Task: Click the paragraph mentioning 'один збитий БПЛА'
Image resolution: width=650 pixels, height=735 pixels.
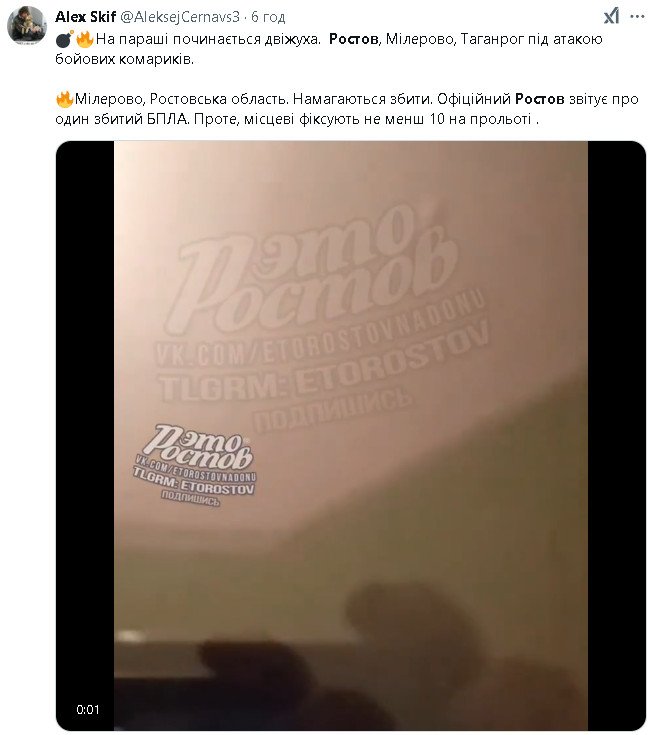Action: 347,109
